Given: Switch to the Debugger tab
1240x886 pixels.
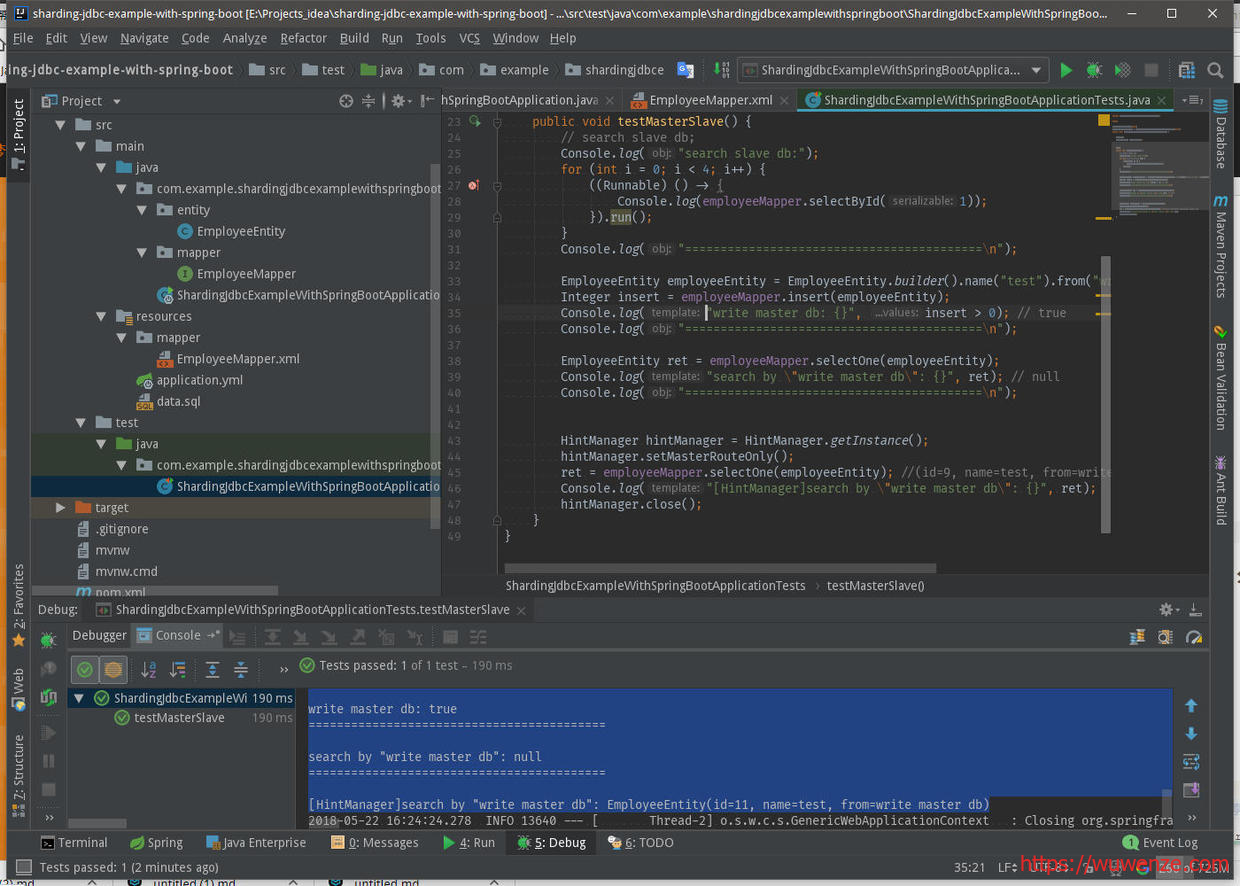Looking at the screenshot, I should pos(99,635).
